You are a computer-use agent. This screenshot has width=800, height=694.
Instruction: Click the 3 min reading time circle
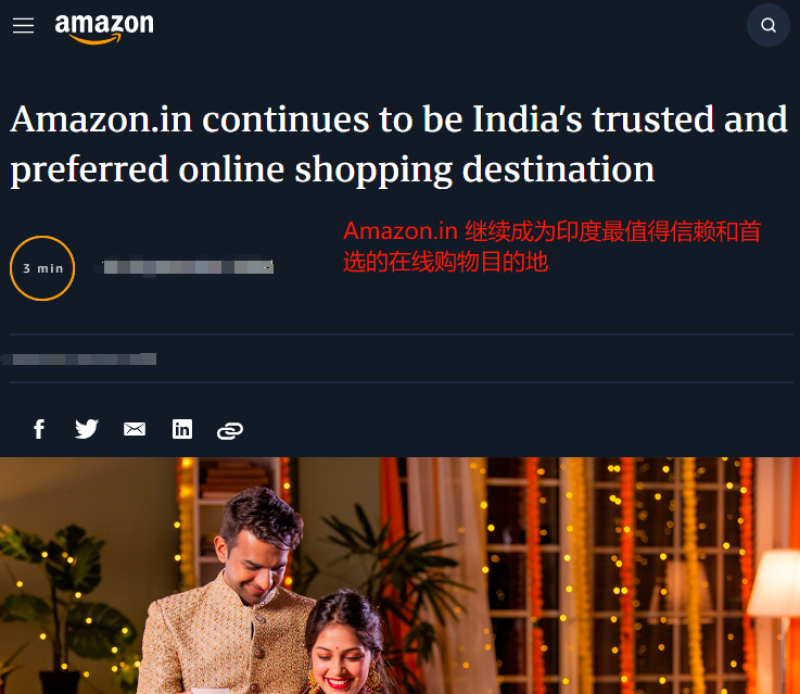pyautogui.click(x=42, y=268)
